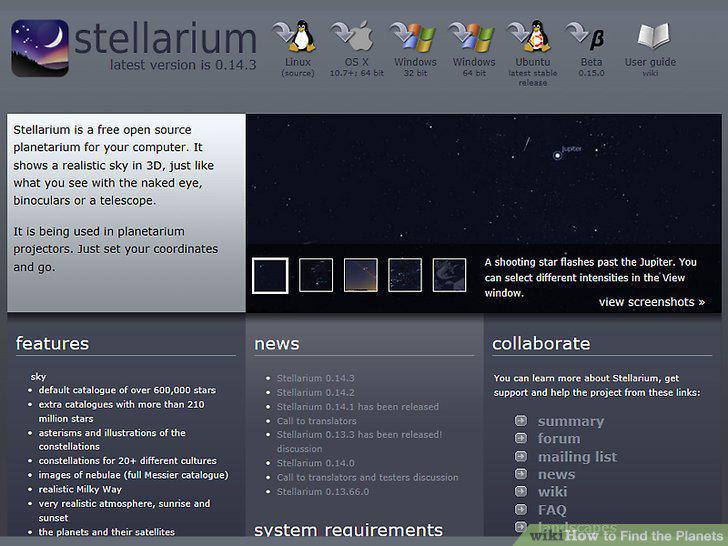Open Stellarium 0.13.3 has been released link

click(359, 435)
